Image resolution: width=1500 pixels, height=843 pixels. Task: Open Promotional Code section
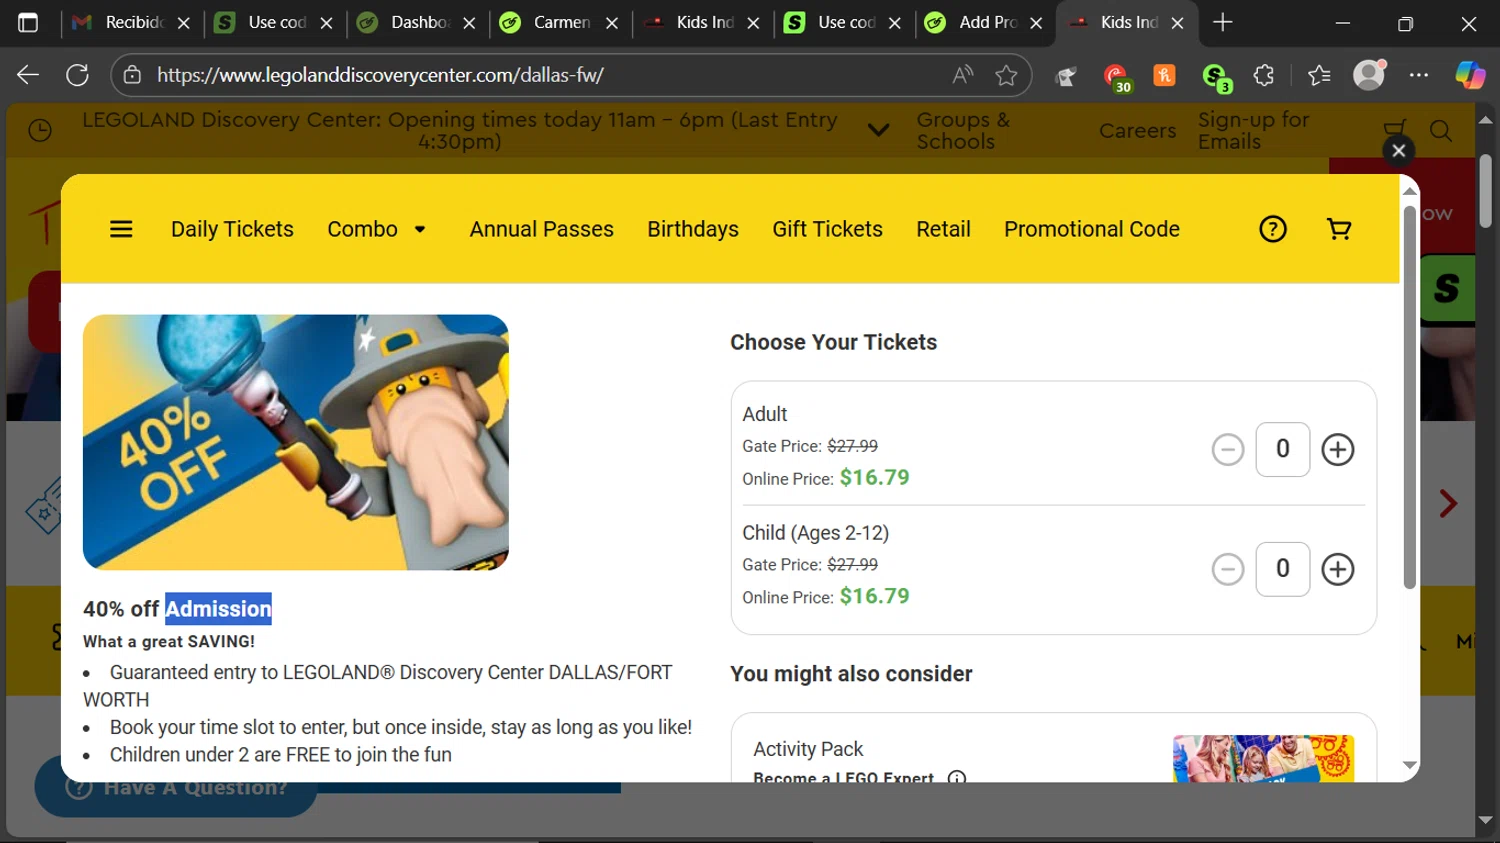pyautogui.click(x=1092, y=229)
